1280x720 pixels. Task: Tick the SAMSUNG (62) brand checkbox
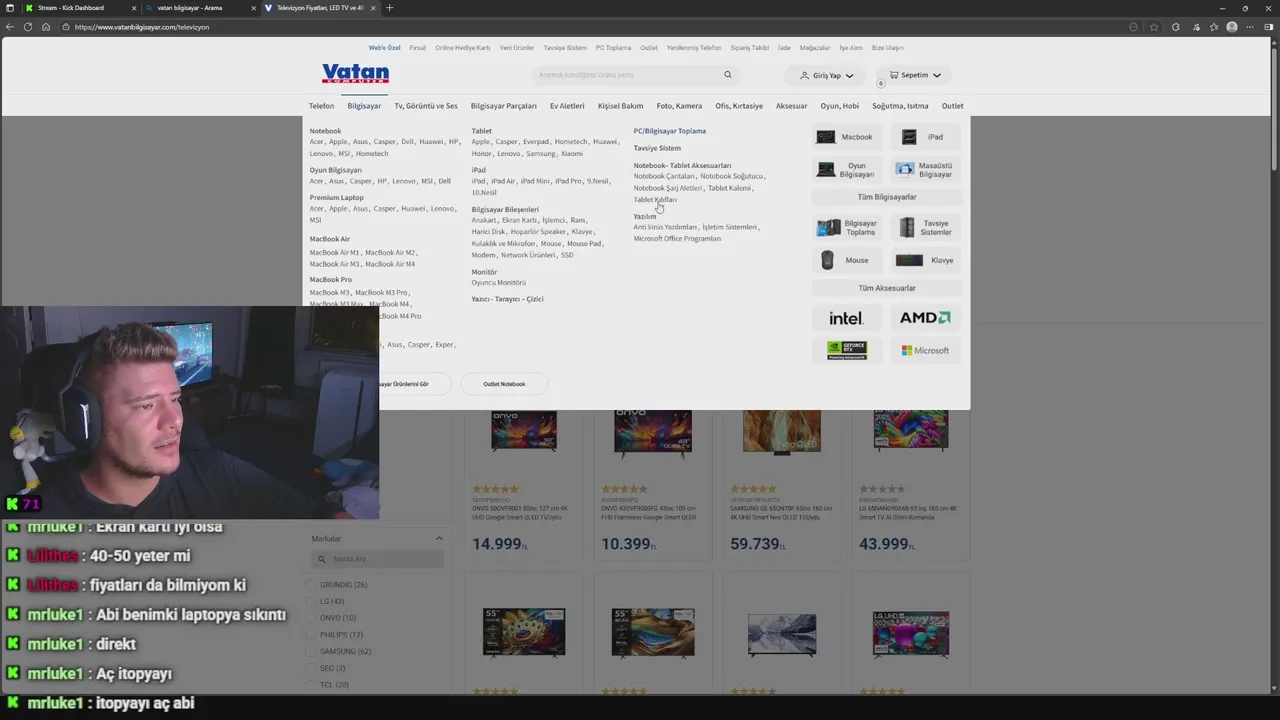pyautogui.click(x=311, y=651)
